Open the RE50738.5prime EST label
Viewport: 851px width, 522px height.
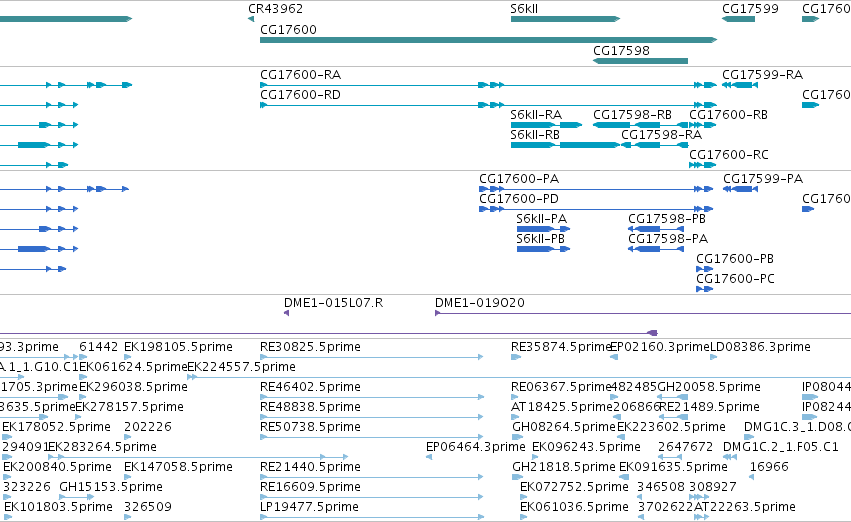point(310,427)
